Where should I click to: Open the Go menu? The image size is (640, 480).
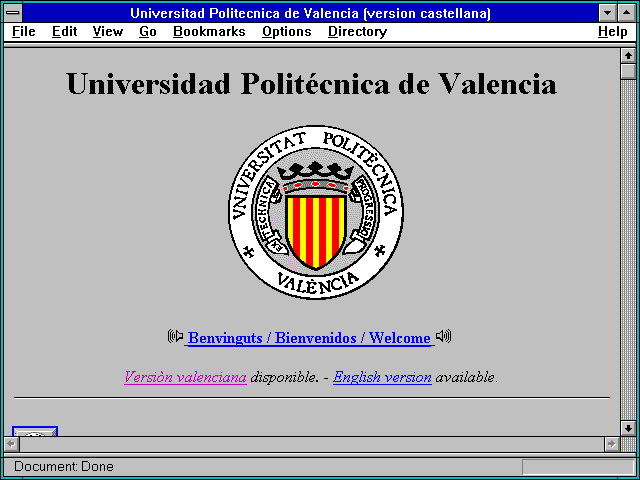(147, 31)
